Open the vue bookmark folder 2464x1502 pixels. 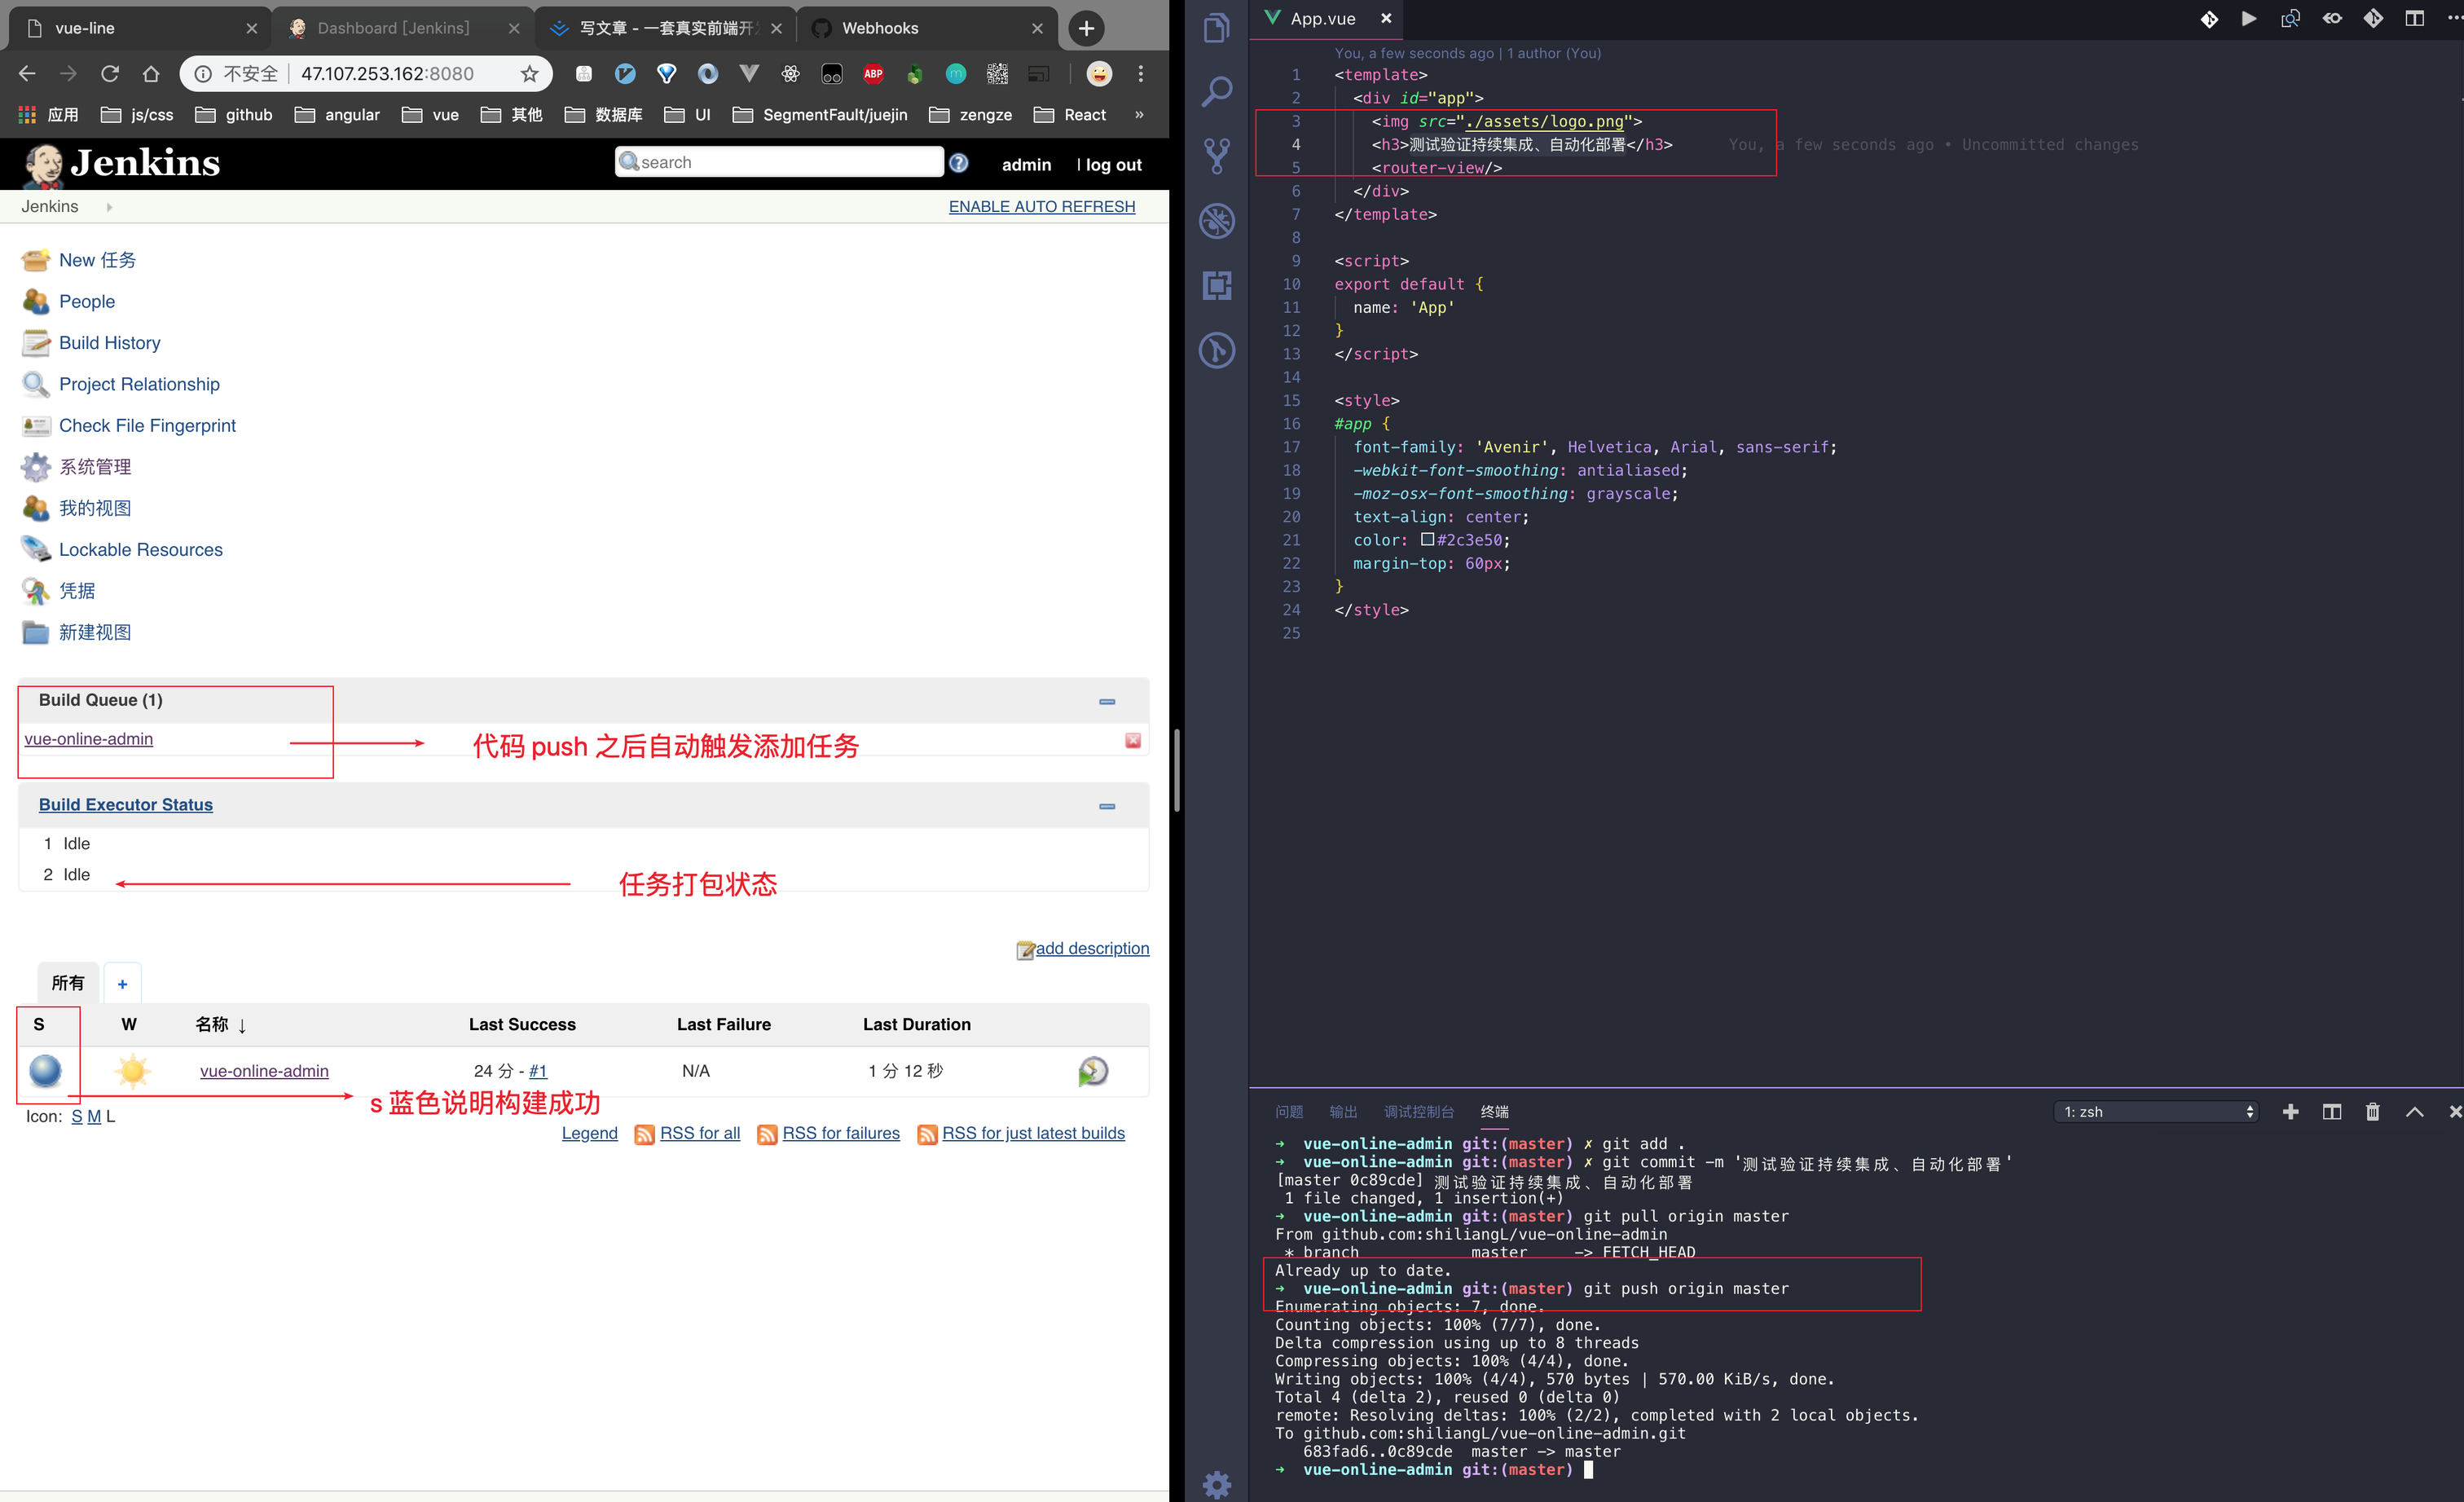[430, 115]
